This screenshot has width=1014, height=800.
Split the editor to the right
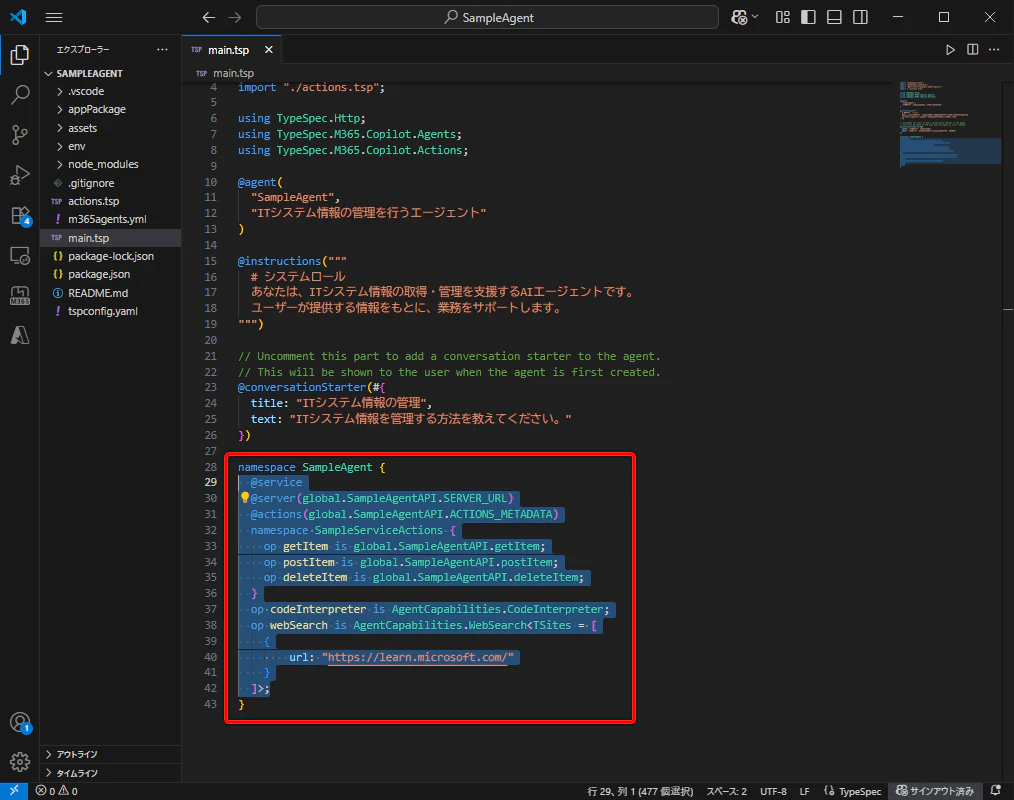(973, 50)
